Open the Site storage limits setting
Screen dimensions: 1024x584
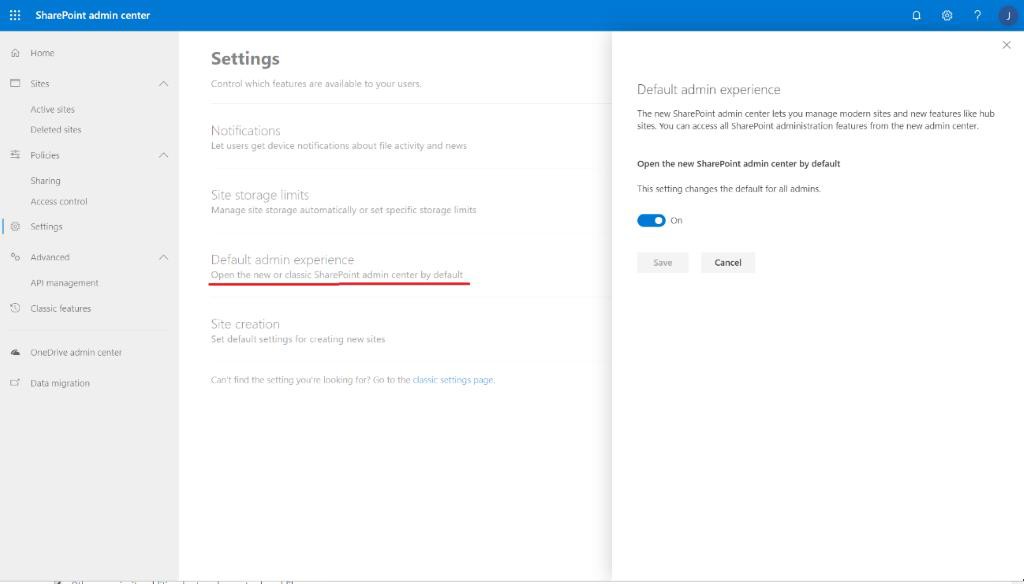pyautogui.click(x=260, y=195)
